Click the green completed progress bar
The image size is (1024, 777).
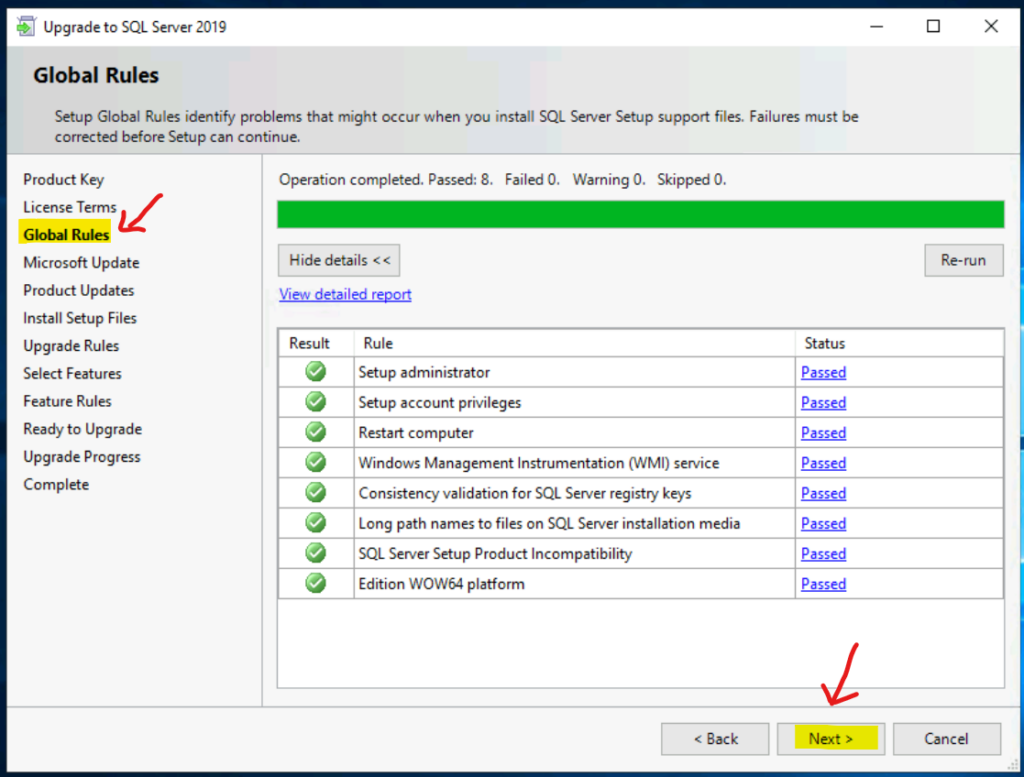(640, 214)
